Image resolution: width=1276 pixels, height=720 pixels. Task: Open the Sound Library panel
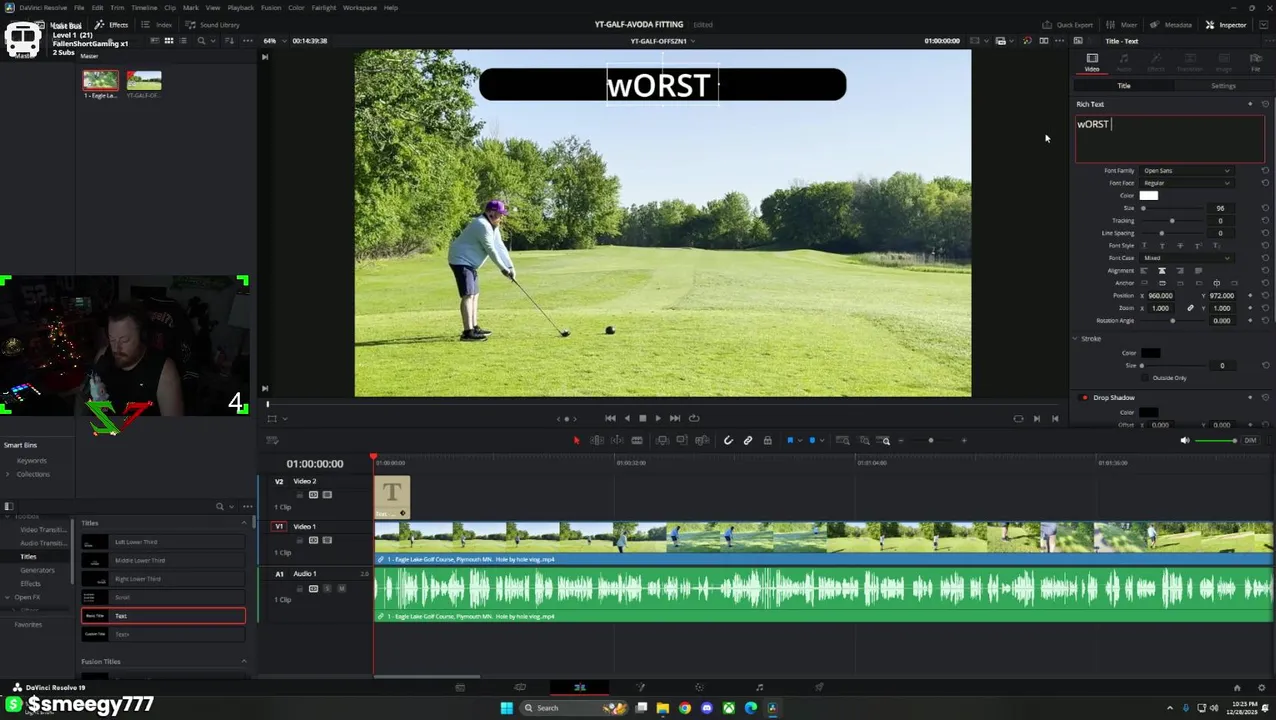(x=213, y=25)
